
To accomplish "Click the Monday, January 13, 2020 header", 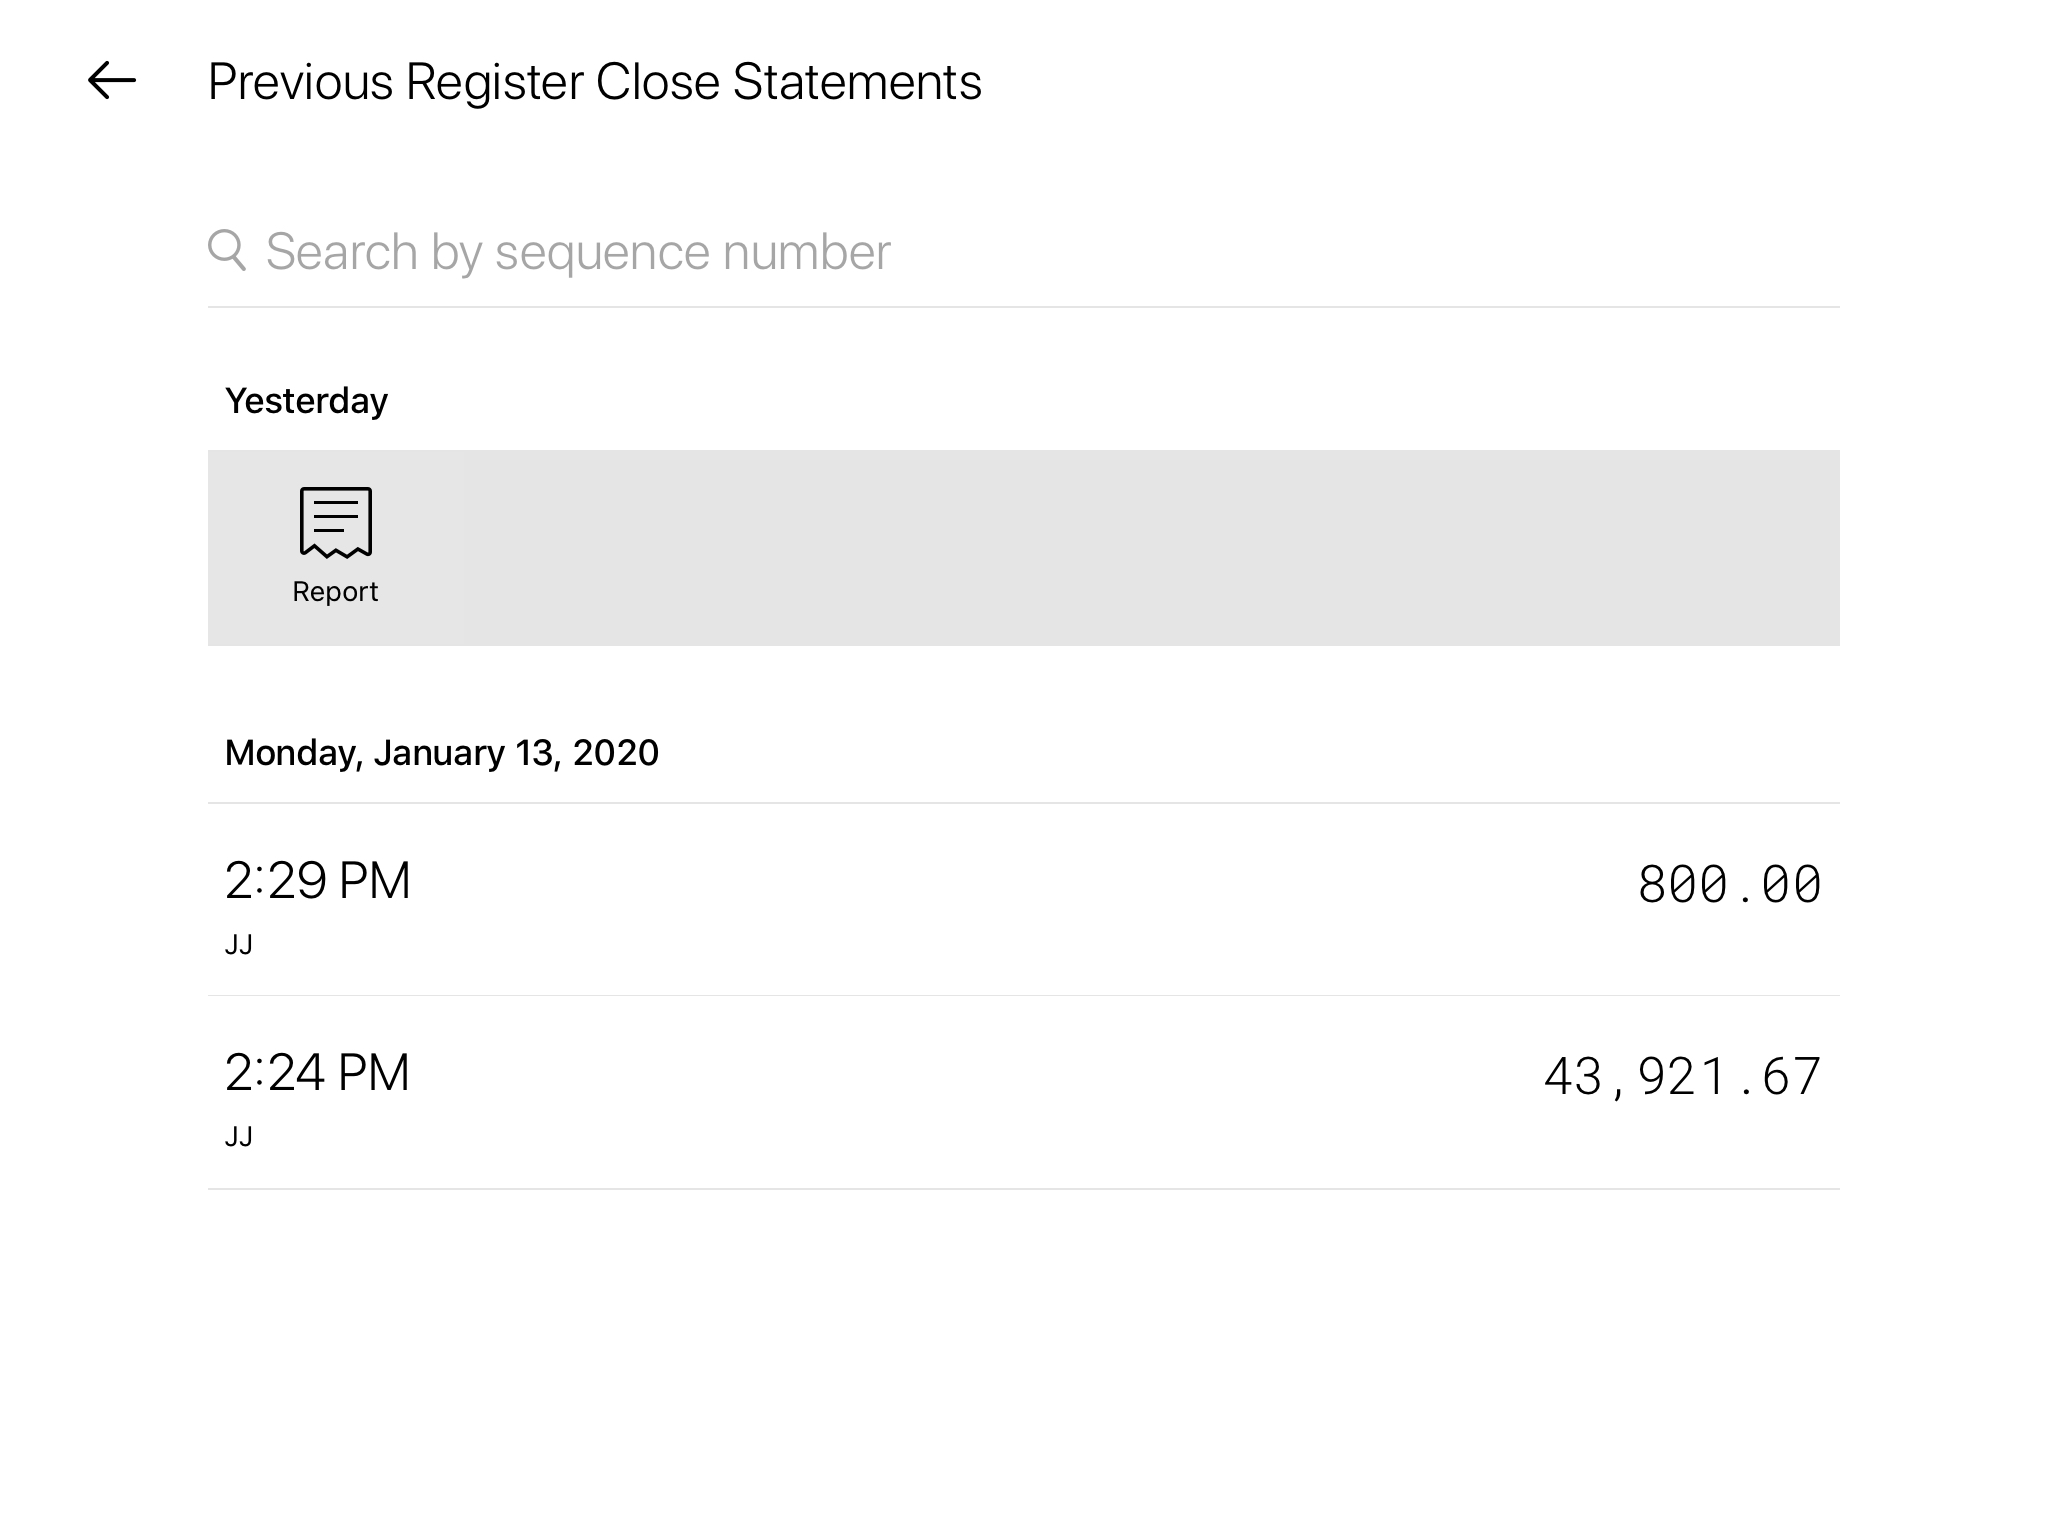I will point(441,753).
